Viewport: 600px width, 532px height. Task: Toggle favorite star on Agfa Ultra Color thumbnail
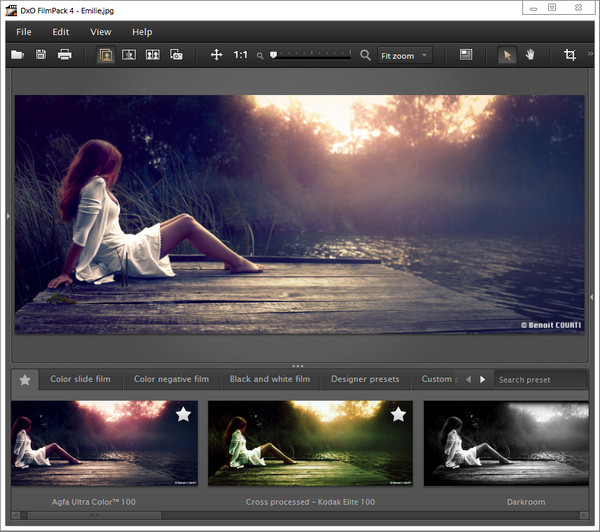[x=183, y=415]
